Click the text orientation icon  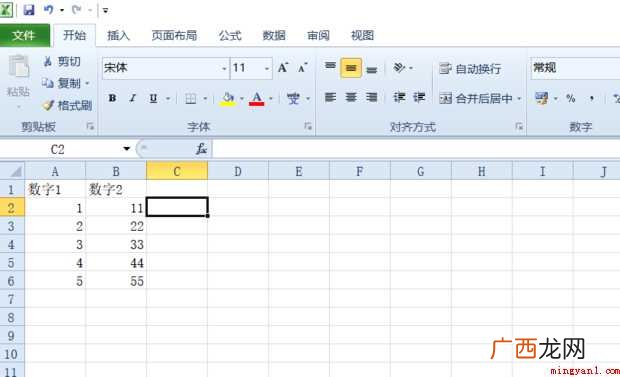pyautogui.click(x=400, y=68)
